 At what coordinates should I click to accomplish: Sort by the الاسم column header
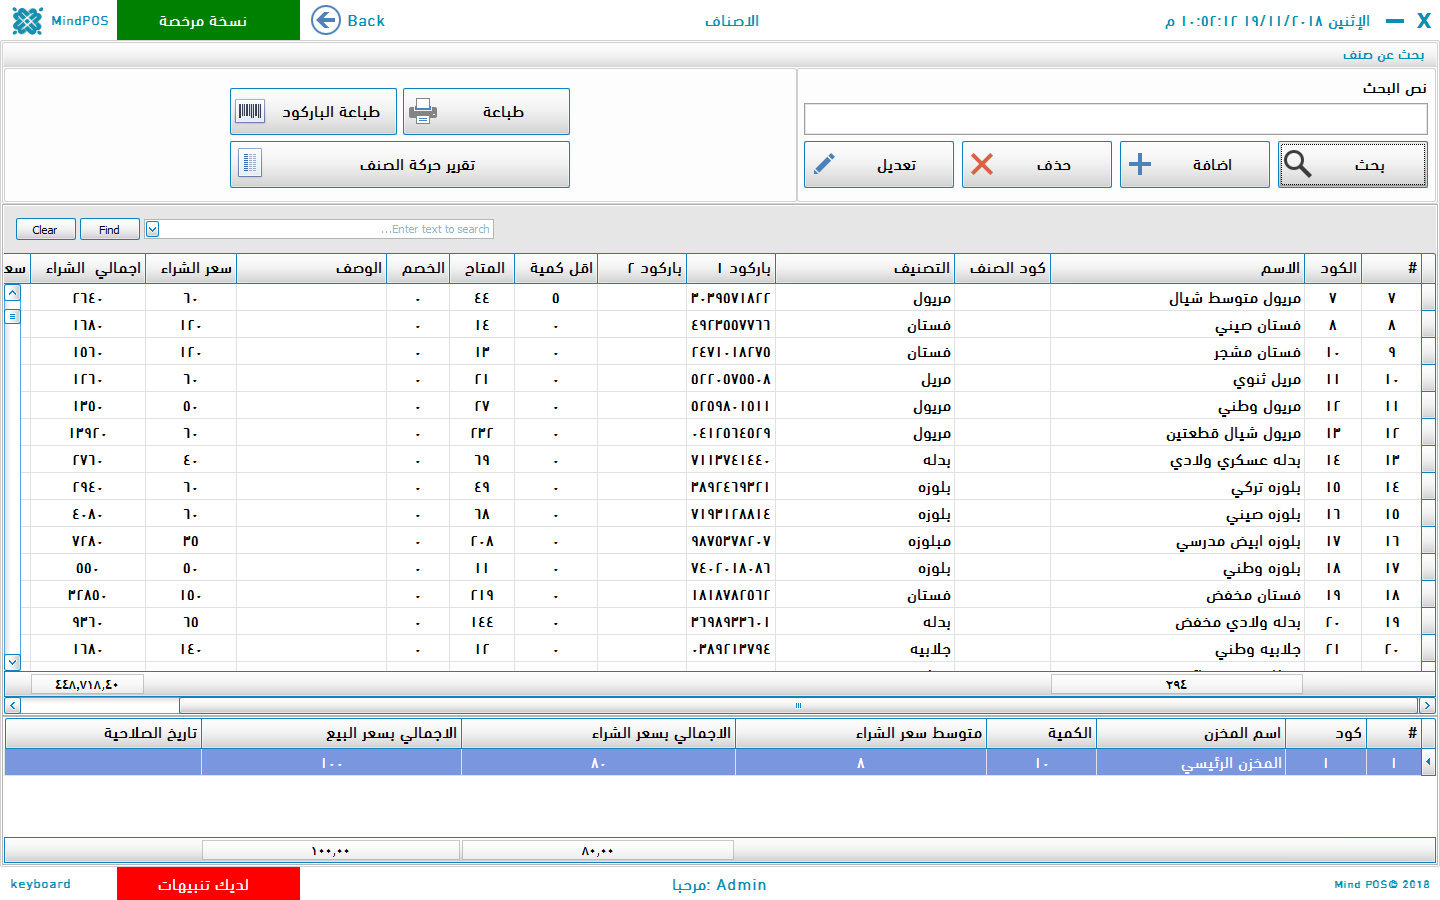(x=1180, y=268)
